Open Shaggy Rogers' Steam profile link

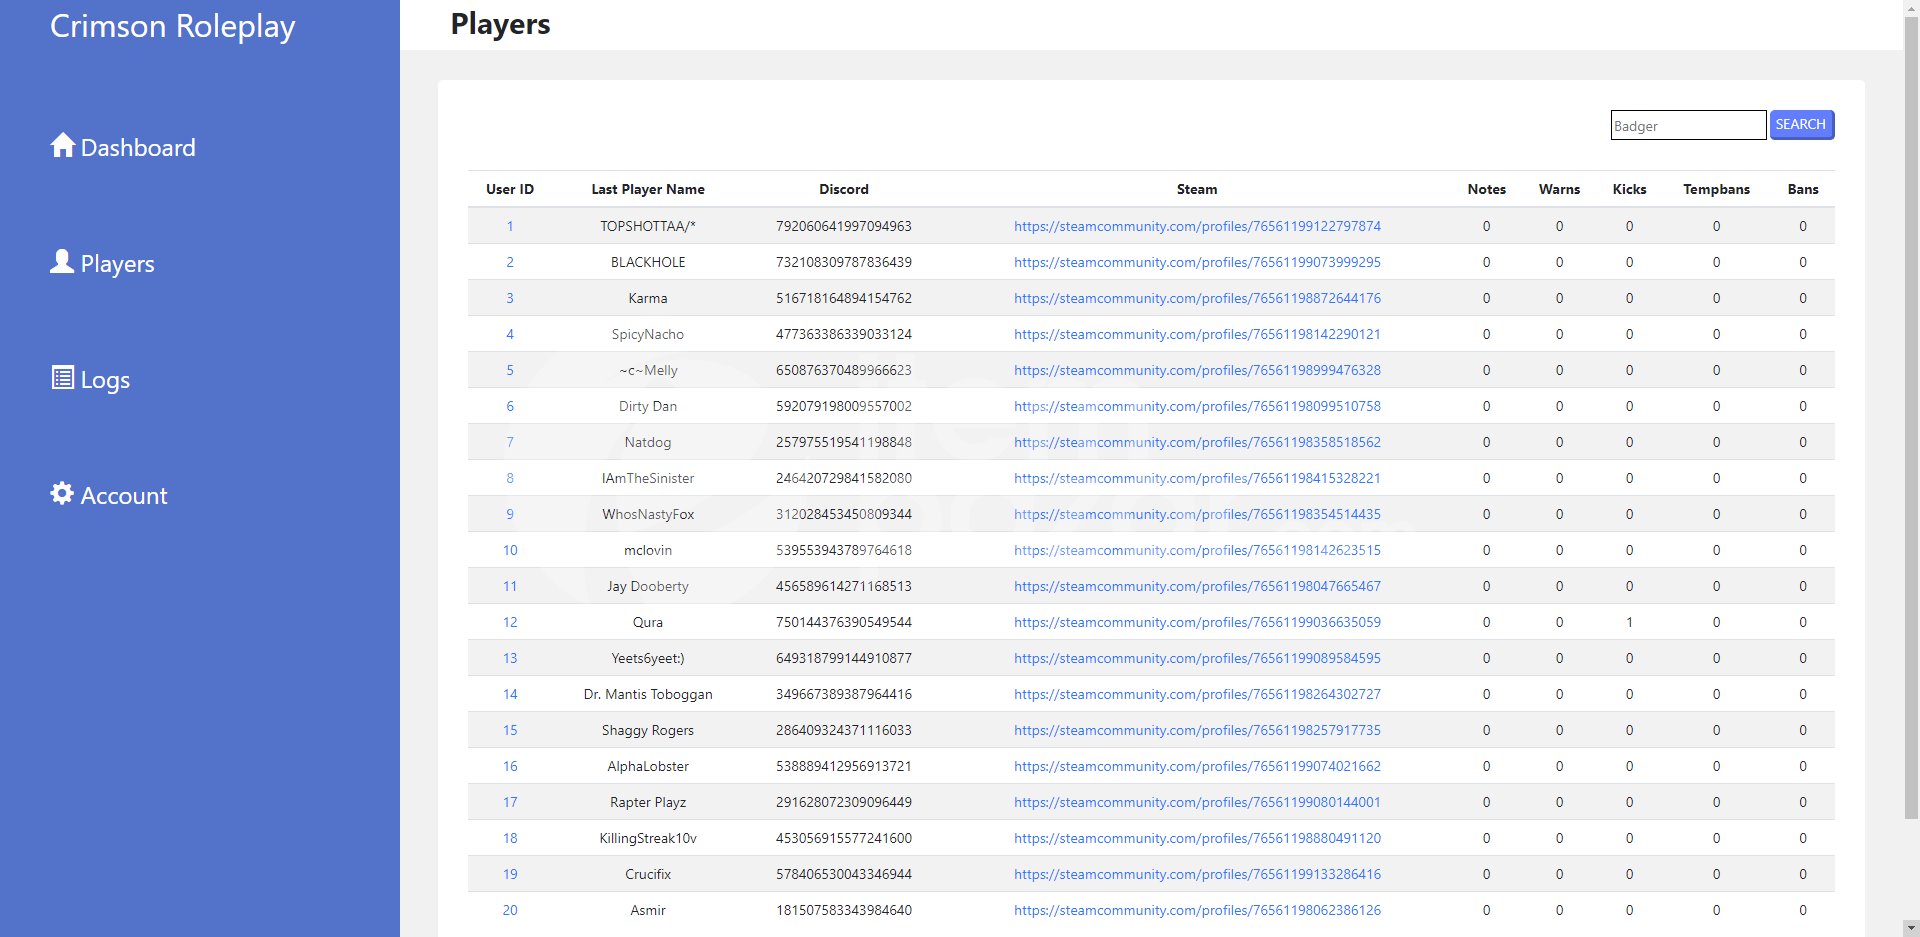pyautogui.click(x=1197, y=730)
